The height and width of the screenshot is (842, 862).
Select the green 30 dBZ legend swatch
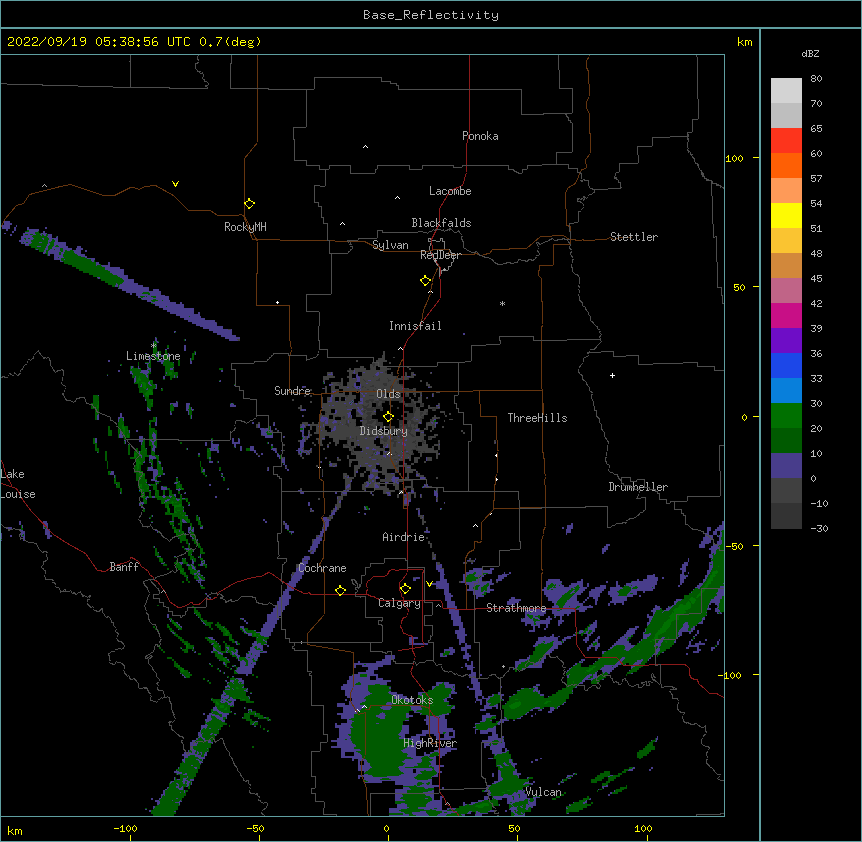tap(786, 415)
